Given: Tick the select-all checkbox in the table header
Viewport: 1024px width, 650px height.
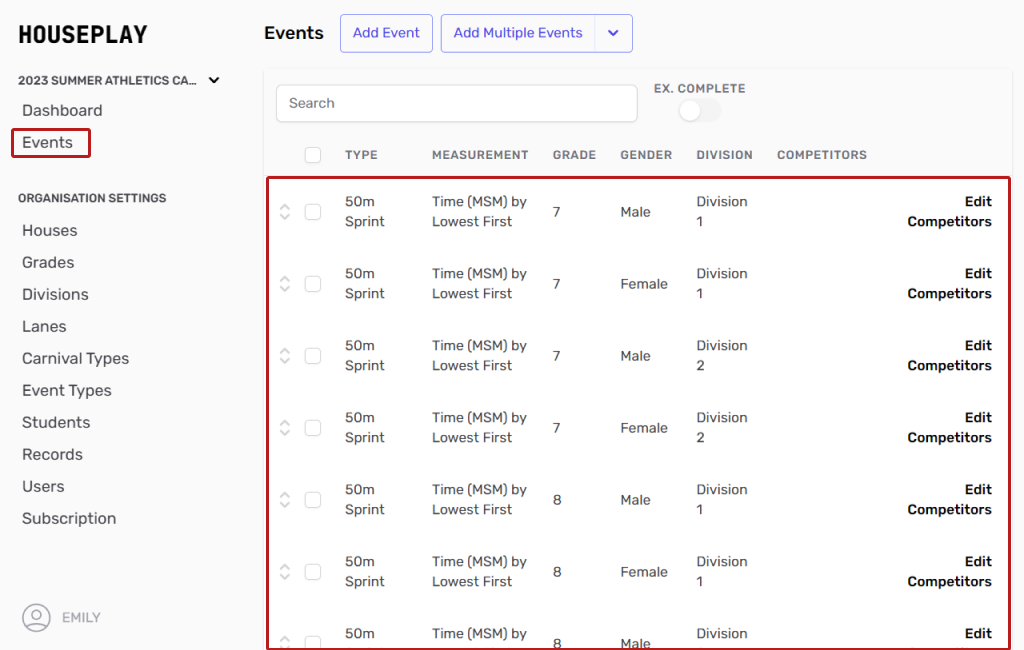Looking at the screenshot, I should (x=313, y=155).
